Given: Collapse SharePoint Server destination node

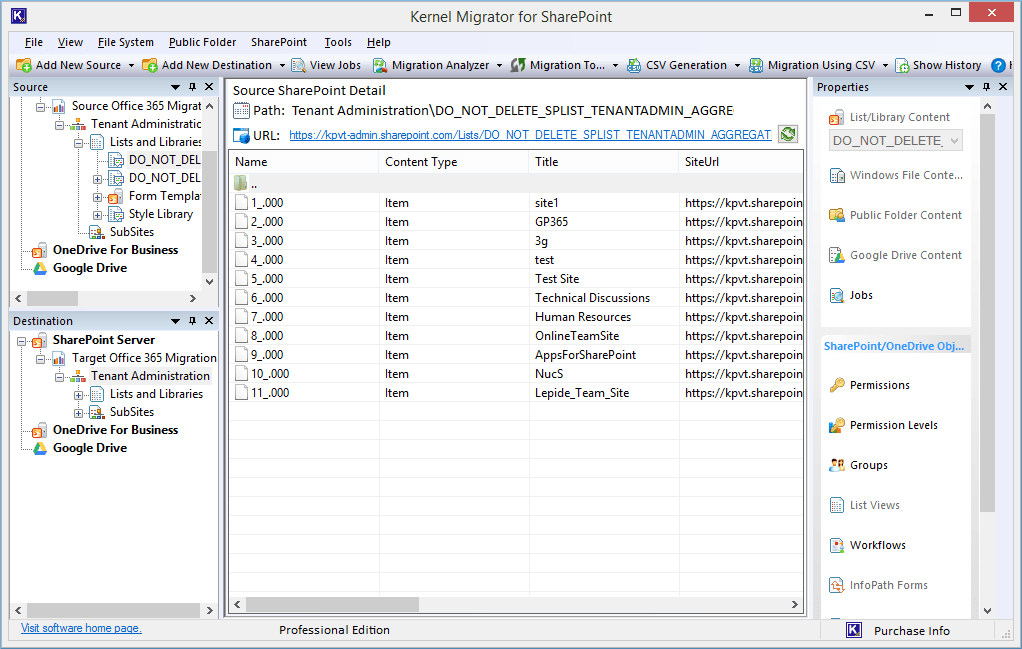Looking at the screenshot, I should point(22,341).
